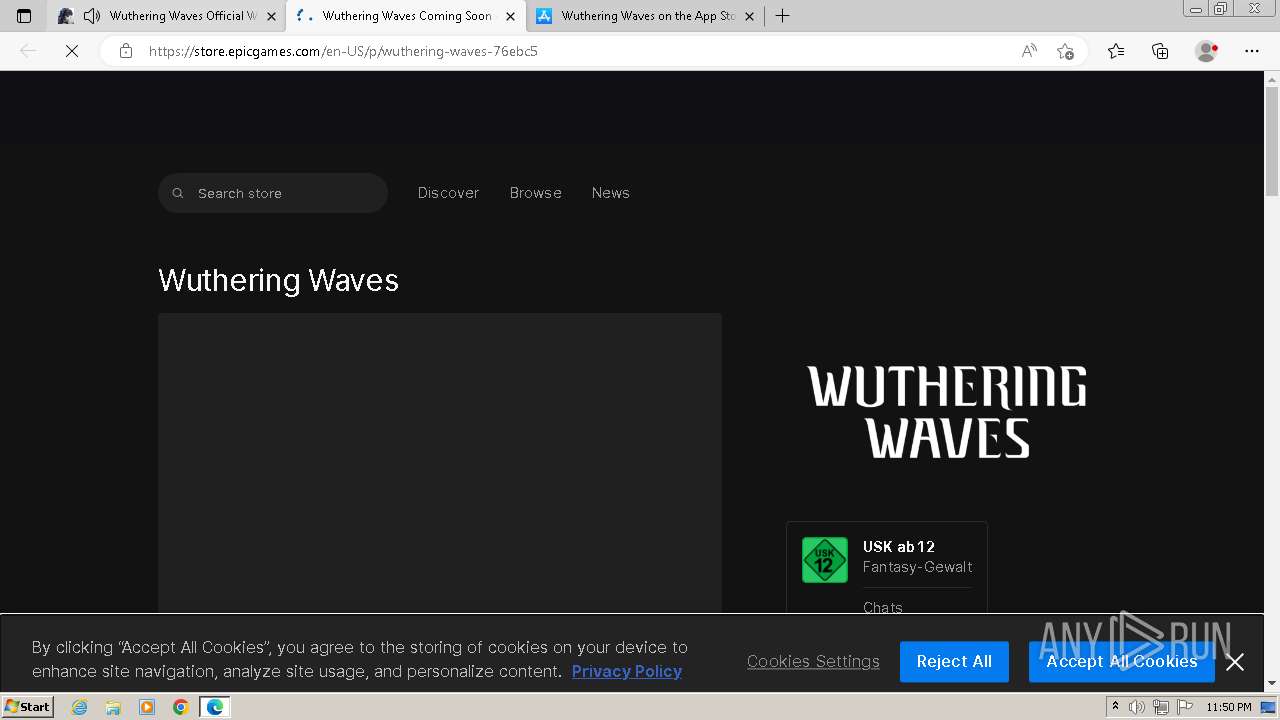Launch Internet Explorer from taskbar
1280x720 pixels.
coord(79,707)
